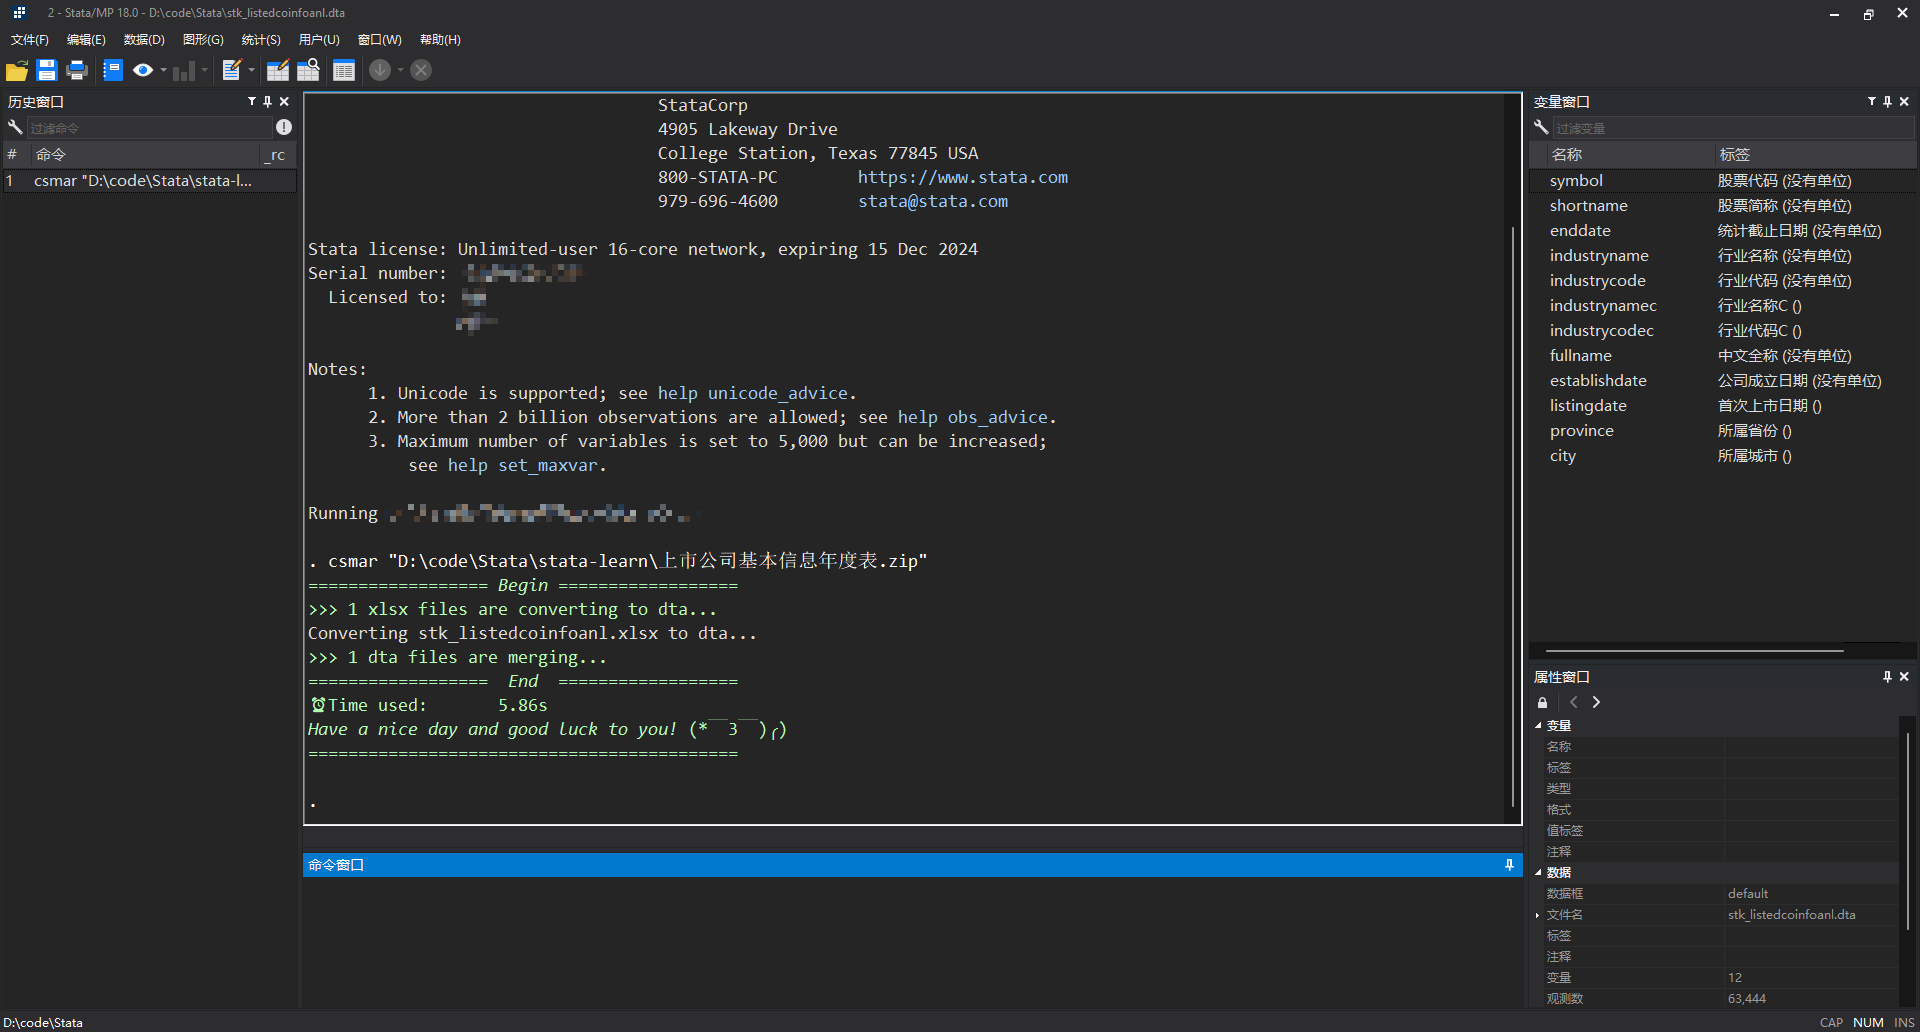The width and height of the screenshot is (1920, 1032).
Task: Toggle the lock icon in Properties window
Action: [x=1542, y=703]
